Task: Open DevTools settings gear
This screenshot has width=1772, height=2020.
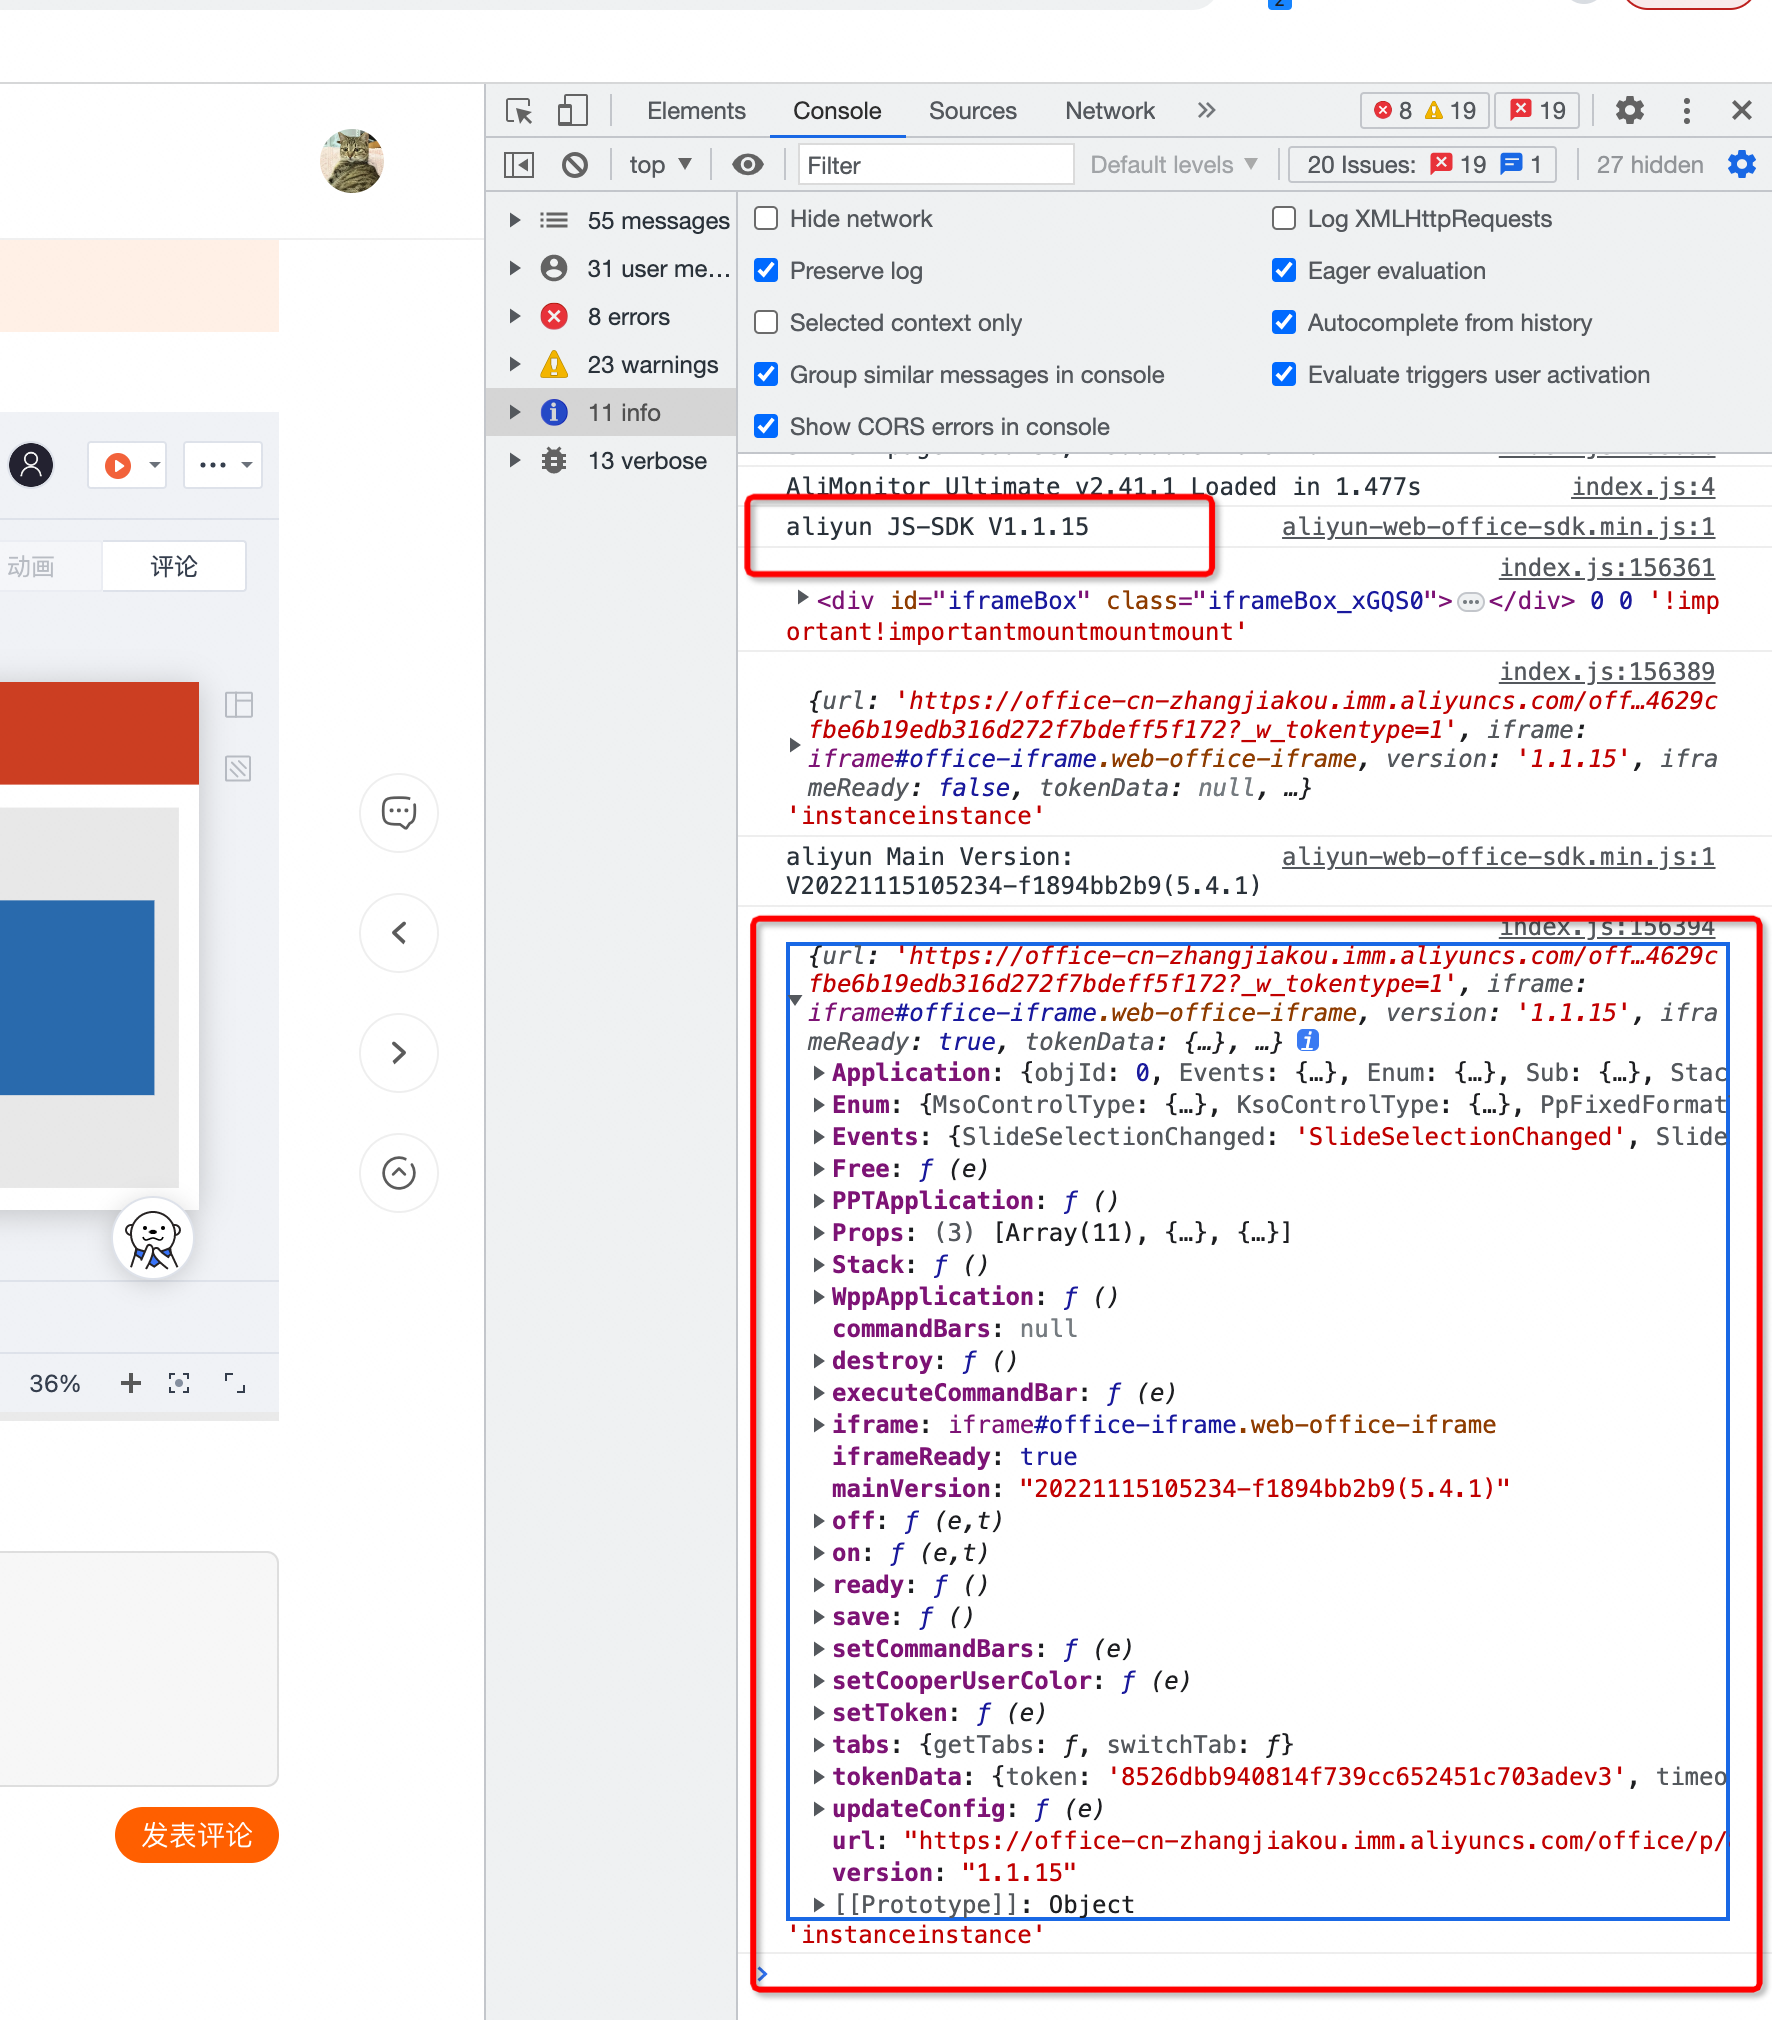Action: [1630, 110]
